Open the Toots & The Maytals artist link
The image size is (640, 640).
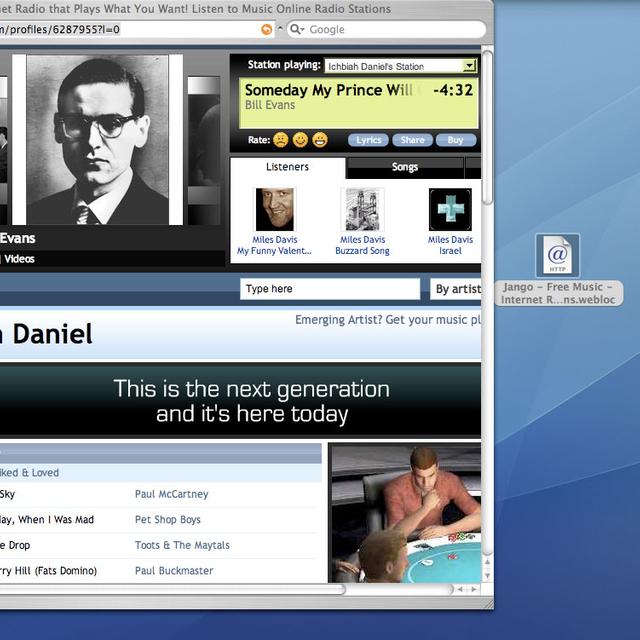click(x=182, y=545)
